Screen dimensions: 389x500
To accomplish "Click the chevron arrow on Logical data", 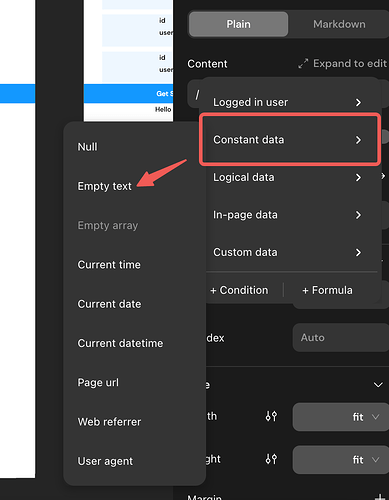I will pos(358,177).
